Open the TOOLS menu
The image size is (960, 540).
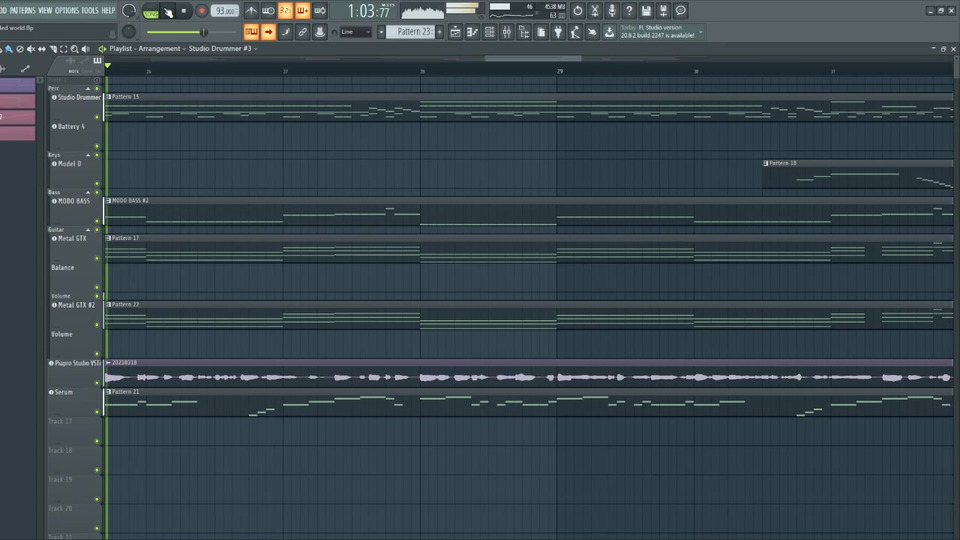pyautogui.click(x=89, y=10)
